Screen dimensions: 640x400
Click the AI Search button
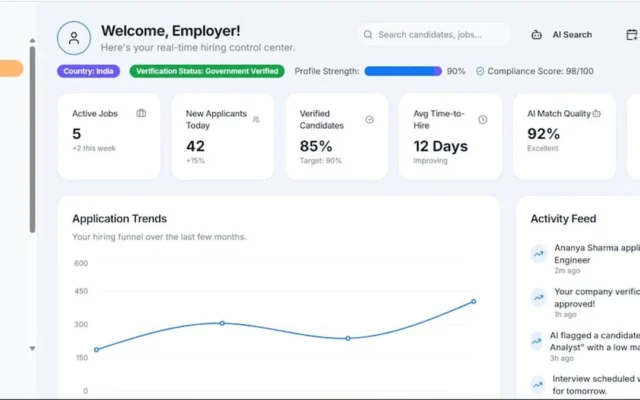[x=561, y=35]
